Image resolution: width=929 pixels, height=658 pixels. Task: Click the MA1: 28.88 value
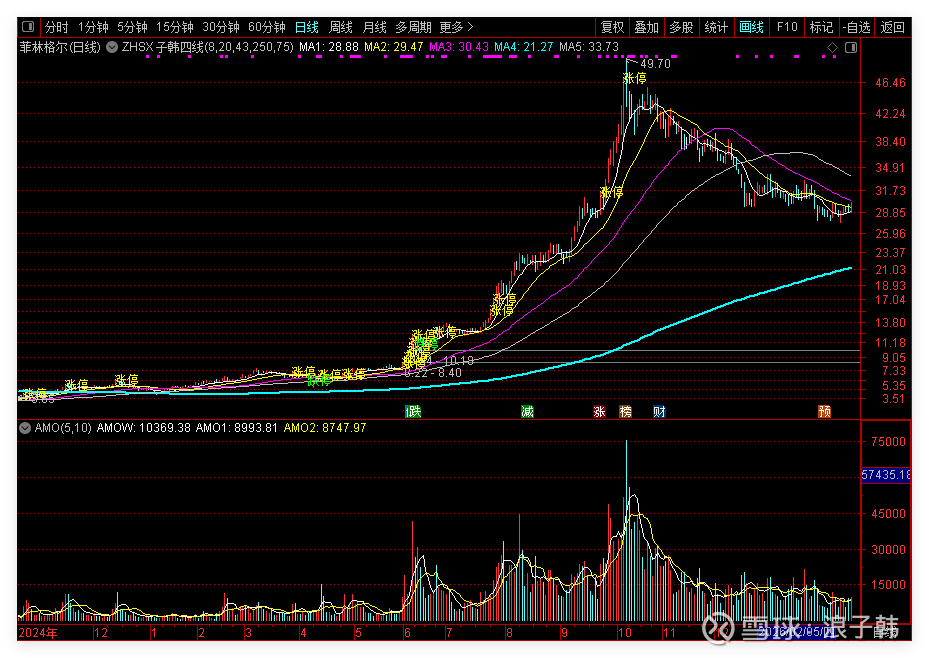[x=329, y=47]
